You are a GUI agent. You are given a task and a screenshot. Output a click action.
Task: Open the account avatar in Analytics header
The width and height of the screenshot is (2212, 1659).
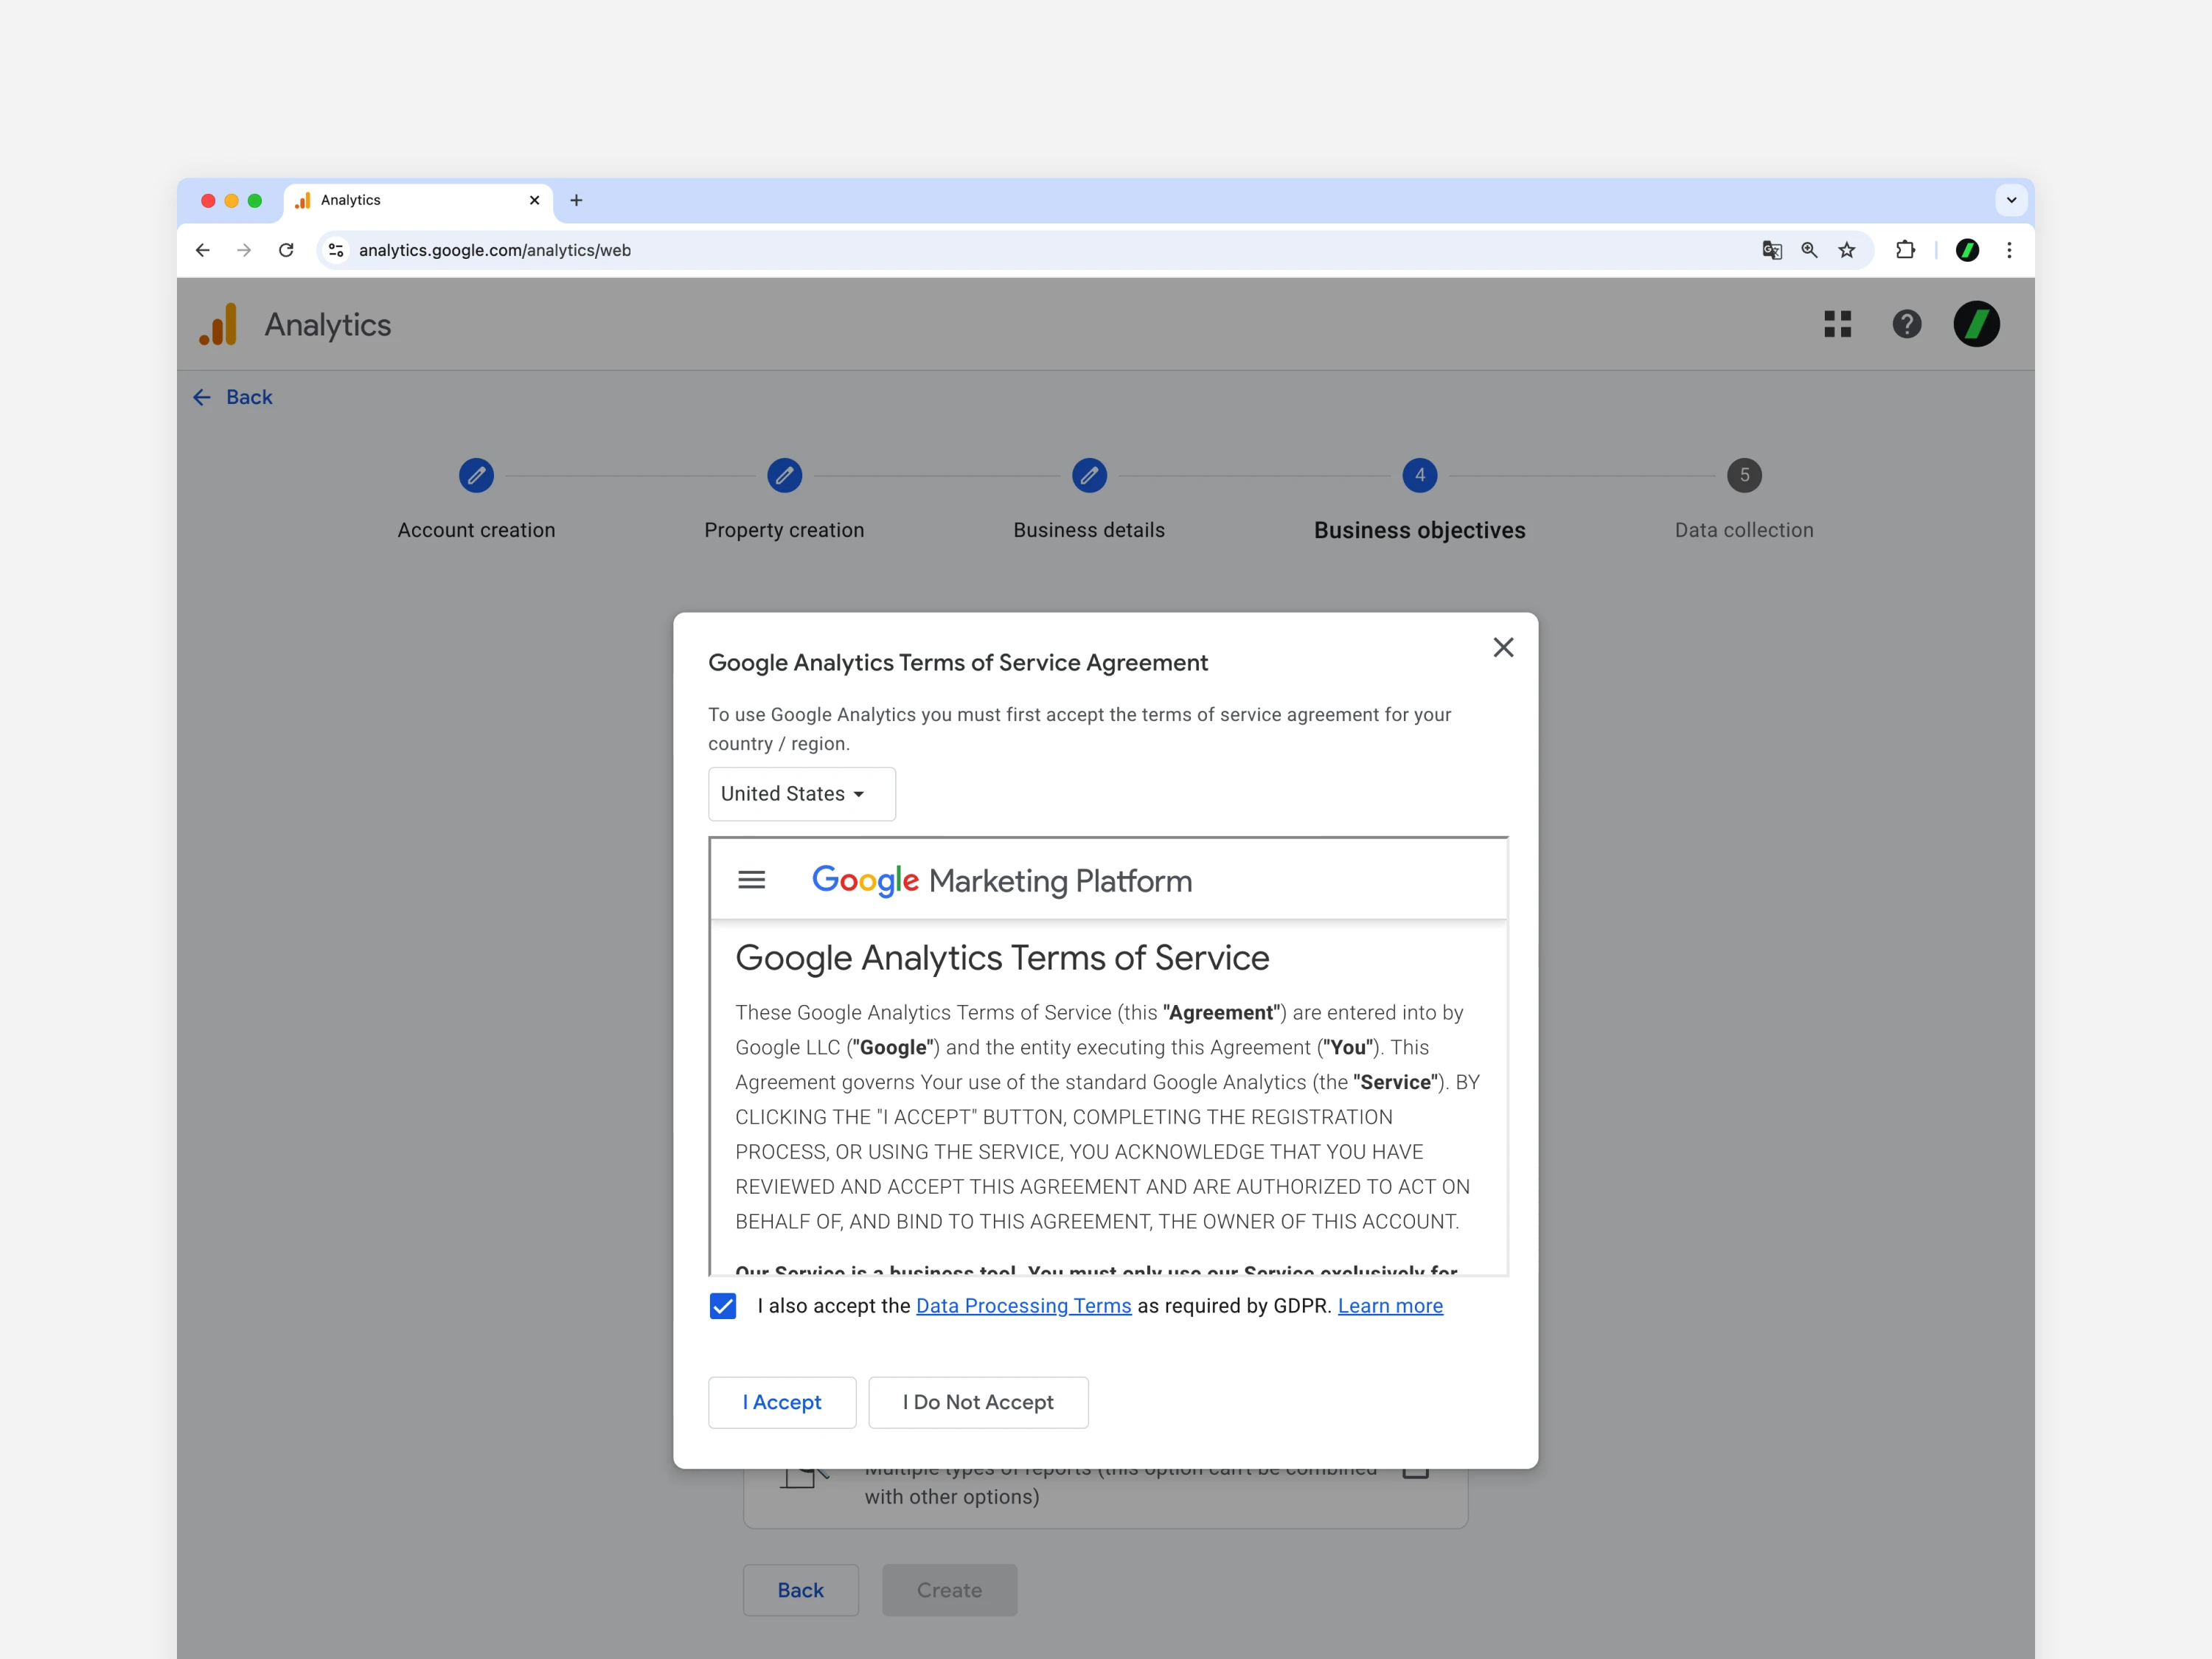pos(1976,324)
